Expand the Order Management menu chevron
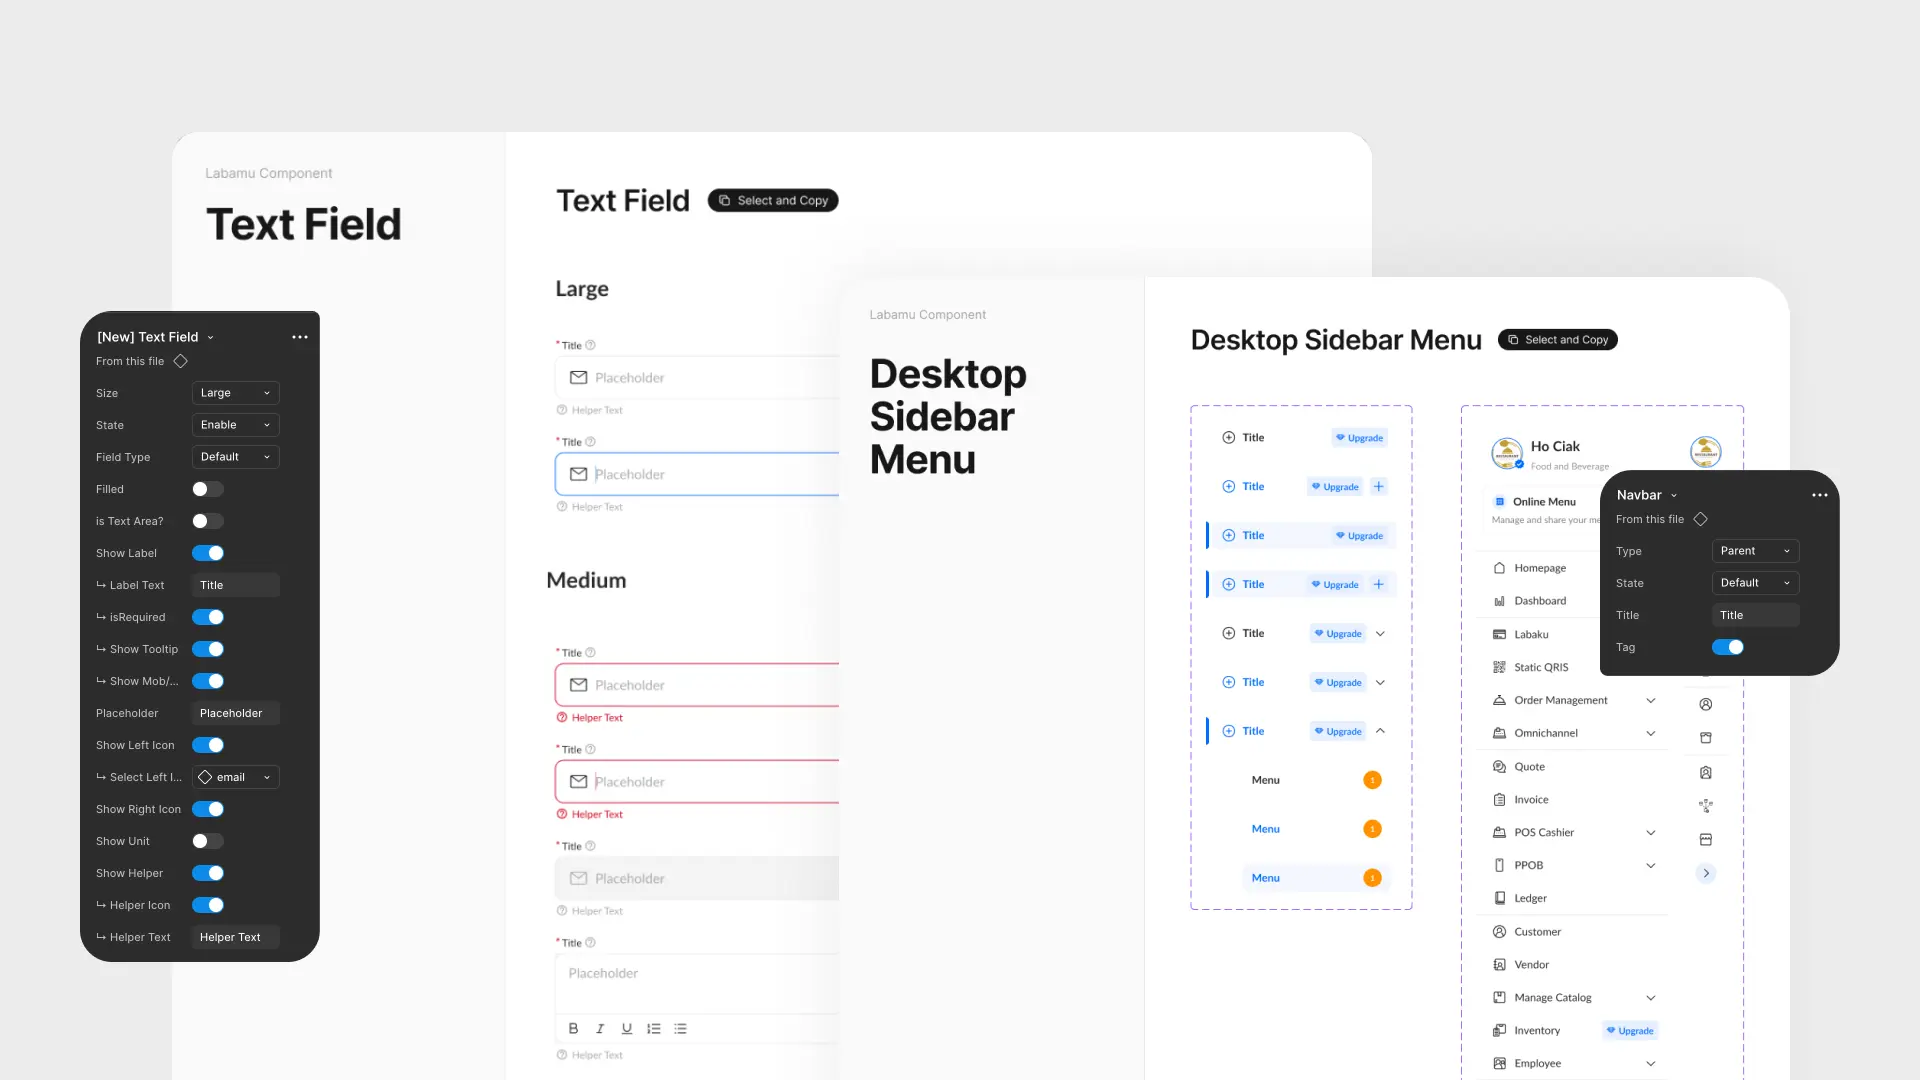1920x1080 pixels. (1651, 700)
